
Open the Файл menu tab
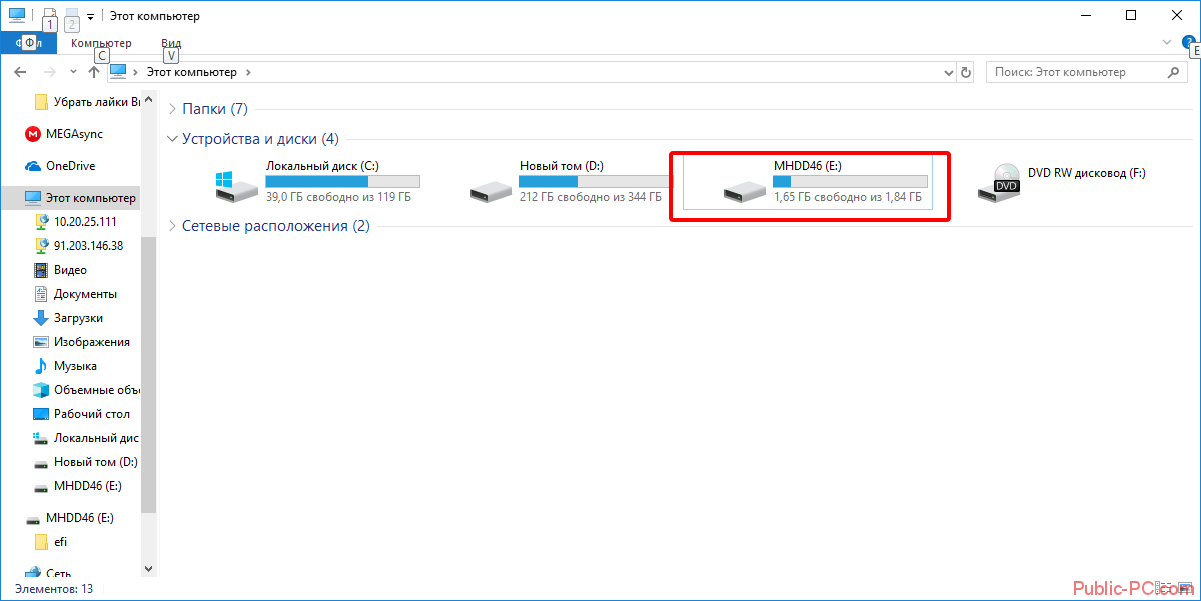(29, 43)
